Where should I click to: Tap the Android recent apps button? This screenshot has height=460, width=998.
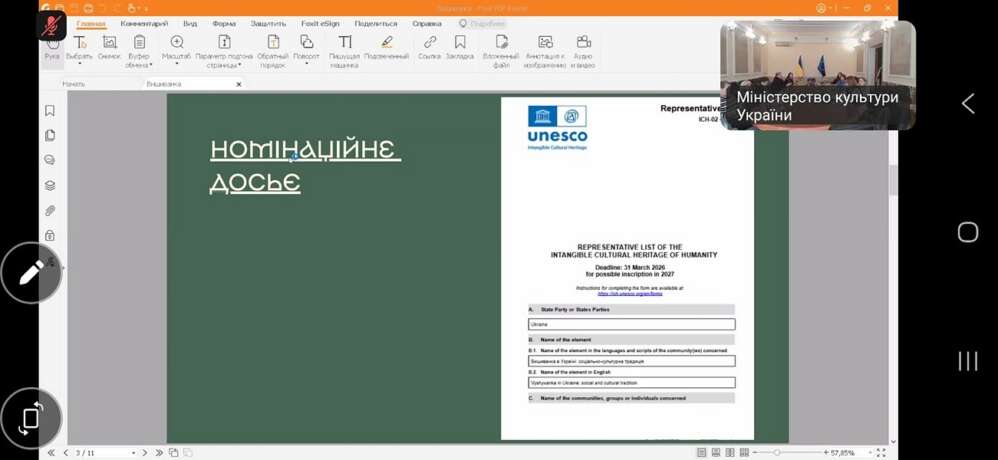[967, 361]
